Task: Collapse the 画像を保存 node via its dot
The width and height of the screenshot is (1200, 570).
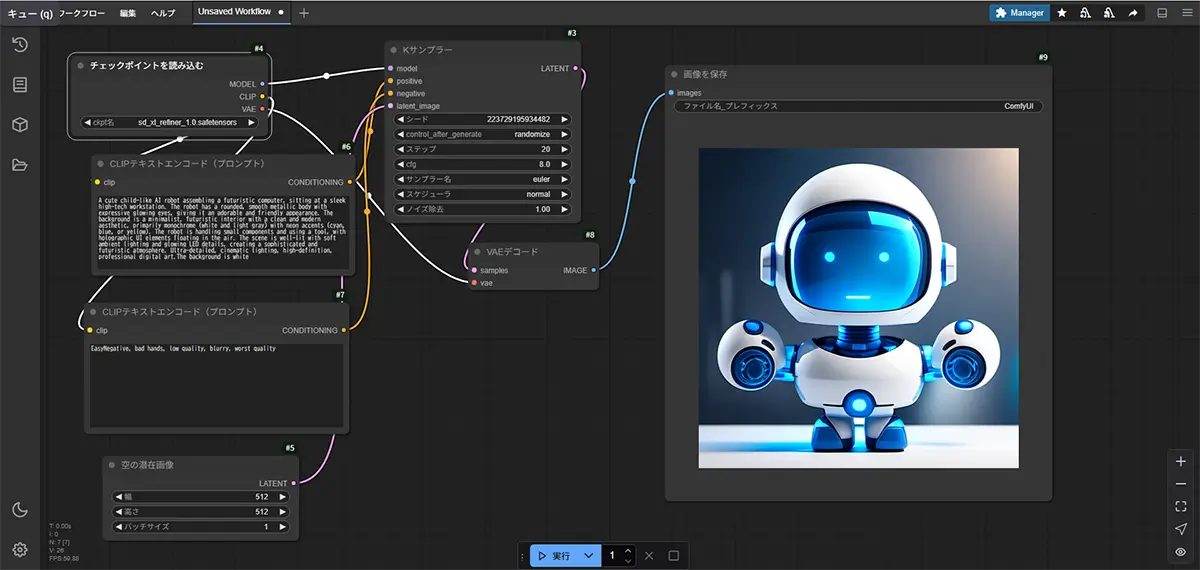Action: coord(675,74)
